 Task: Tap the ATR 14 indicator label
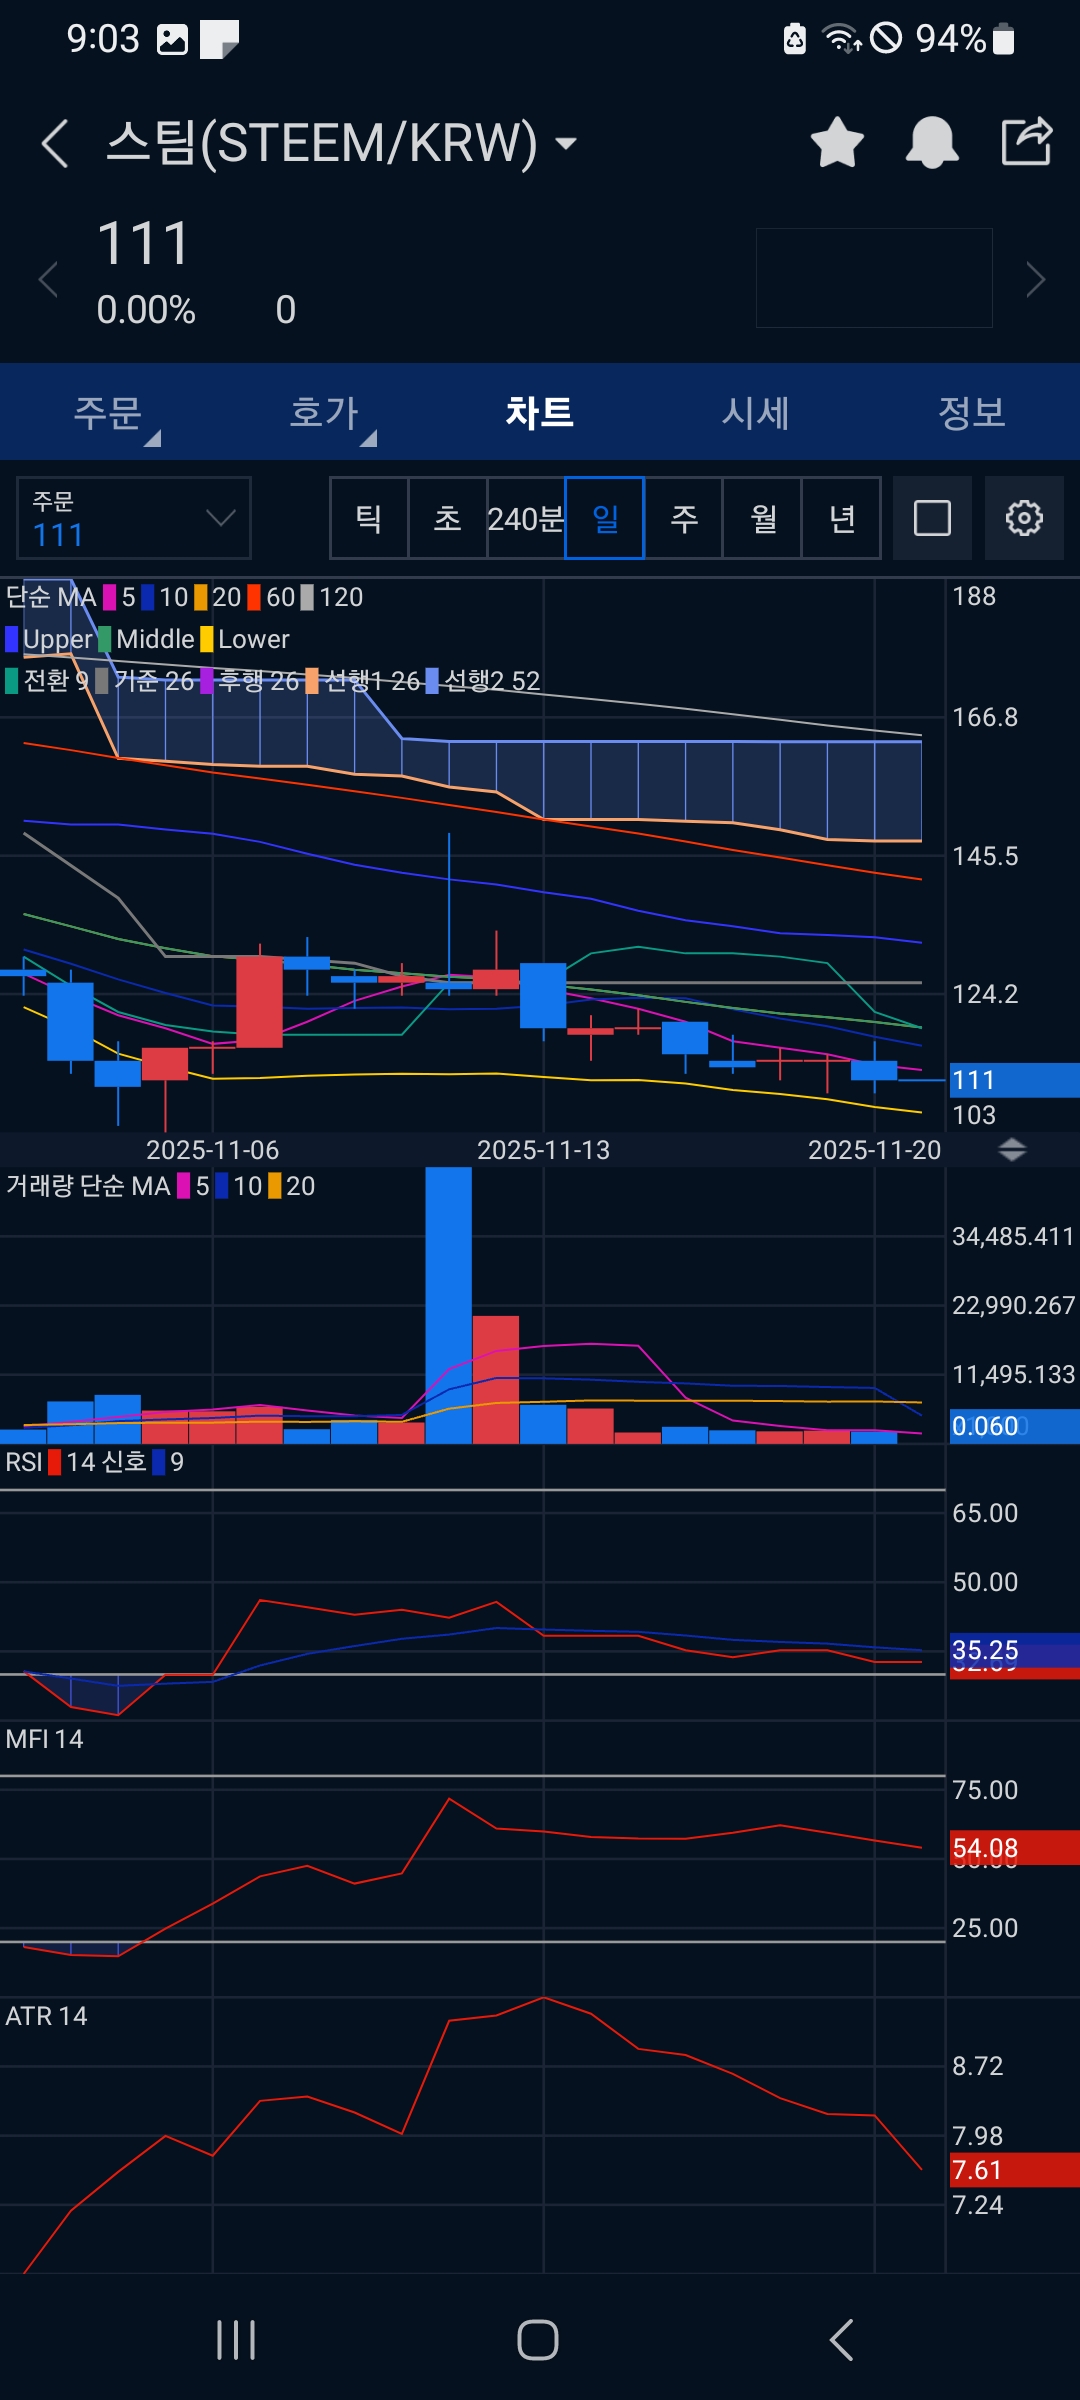(x=46, y=2016)
